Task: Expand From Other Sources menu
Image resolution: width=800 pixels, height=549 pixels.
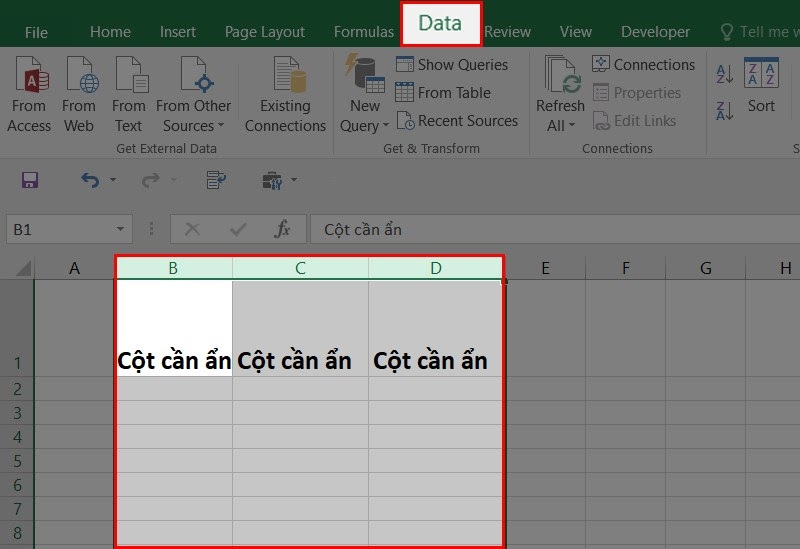Action: pos(193,94)
